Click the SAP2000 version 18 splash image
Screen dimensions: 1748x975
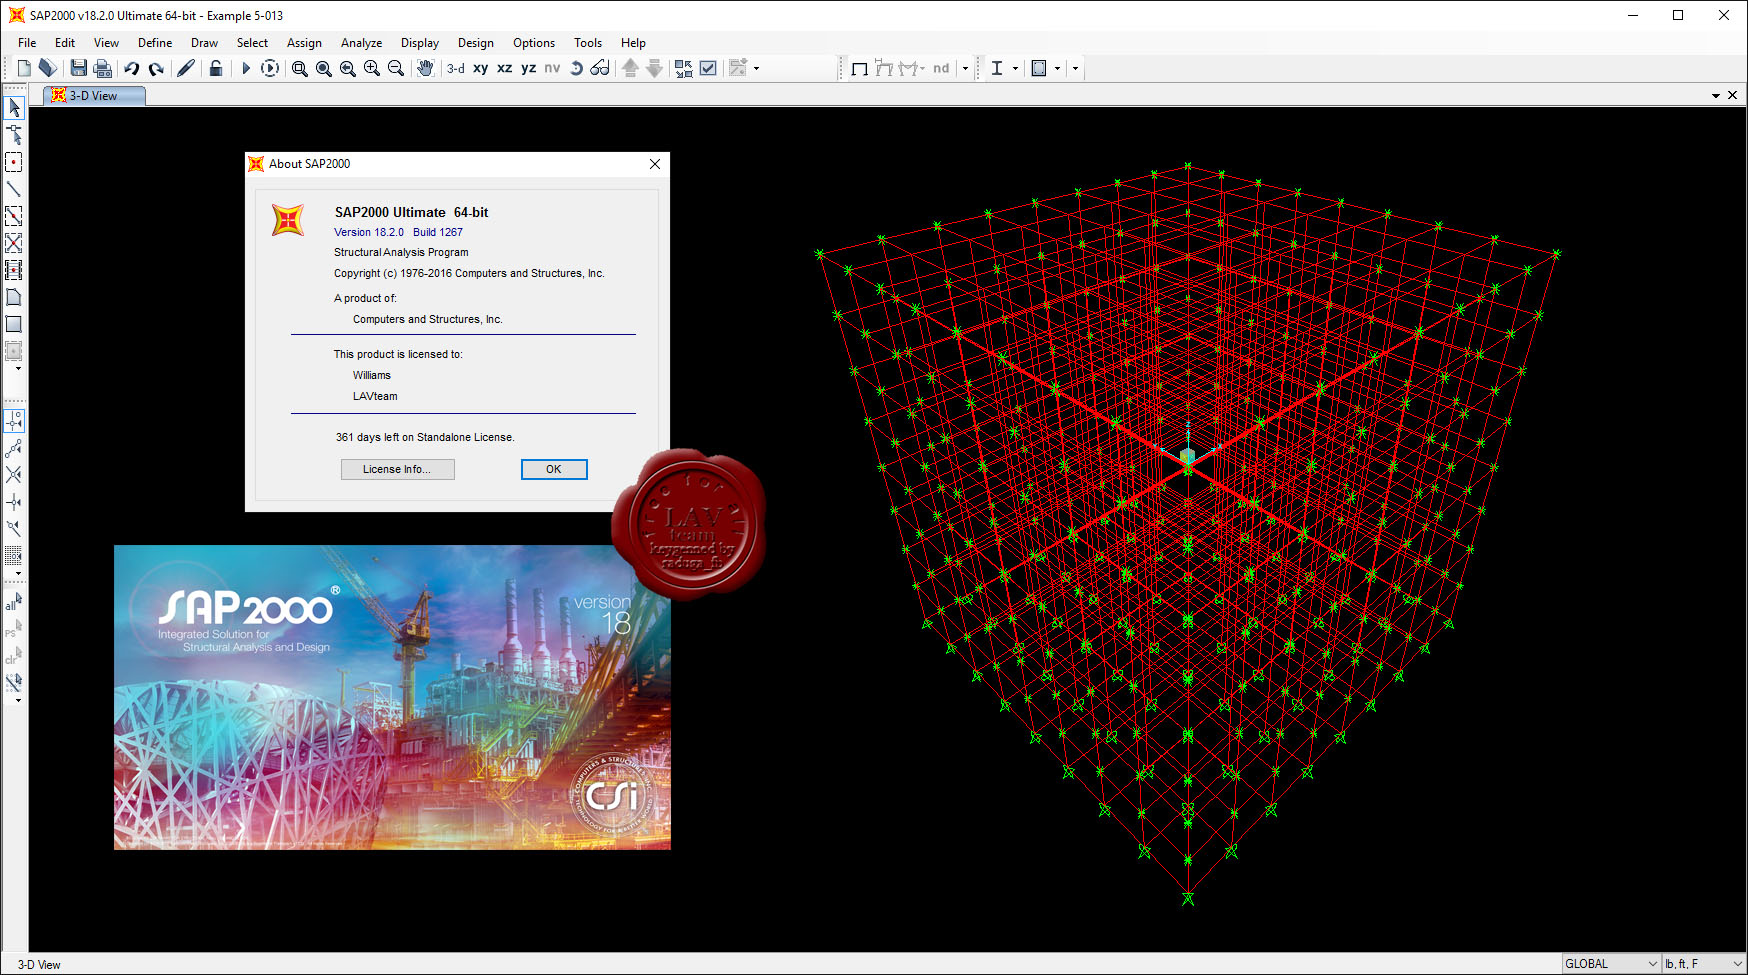392,697
